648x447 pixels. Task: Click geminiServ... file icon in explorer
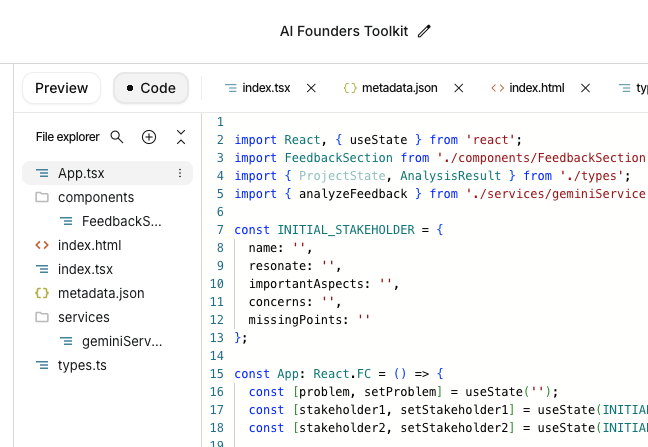pos(66,341)
